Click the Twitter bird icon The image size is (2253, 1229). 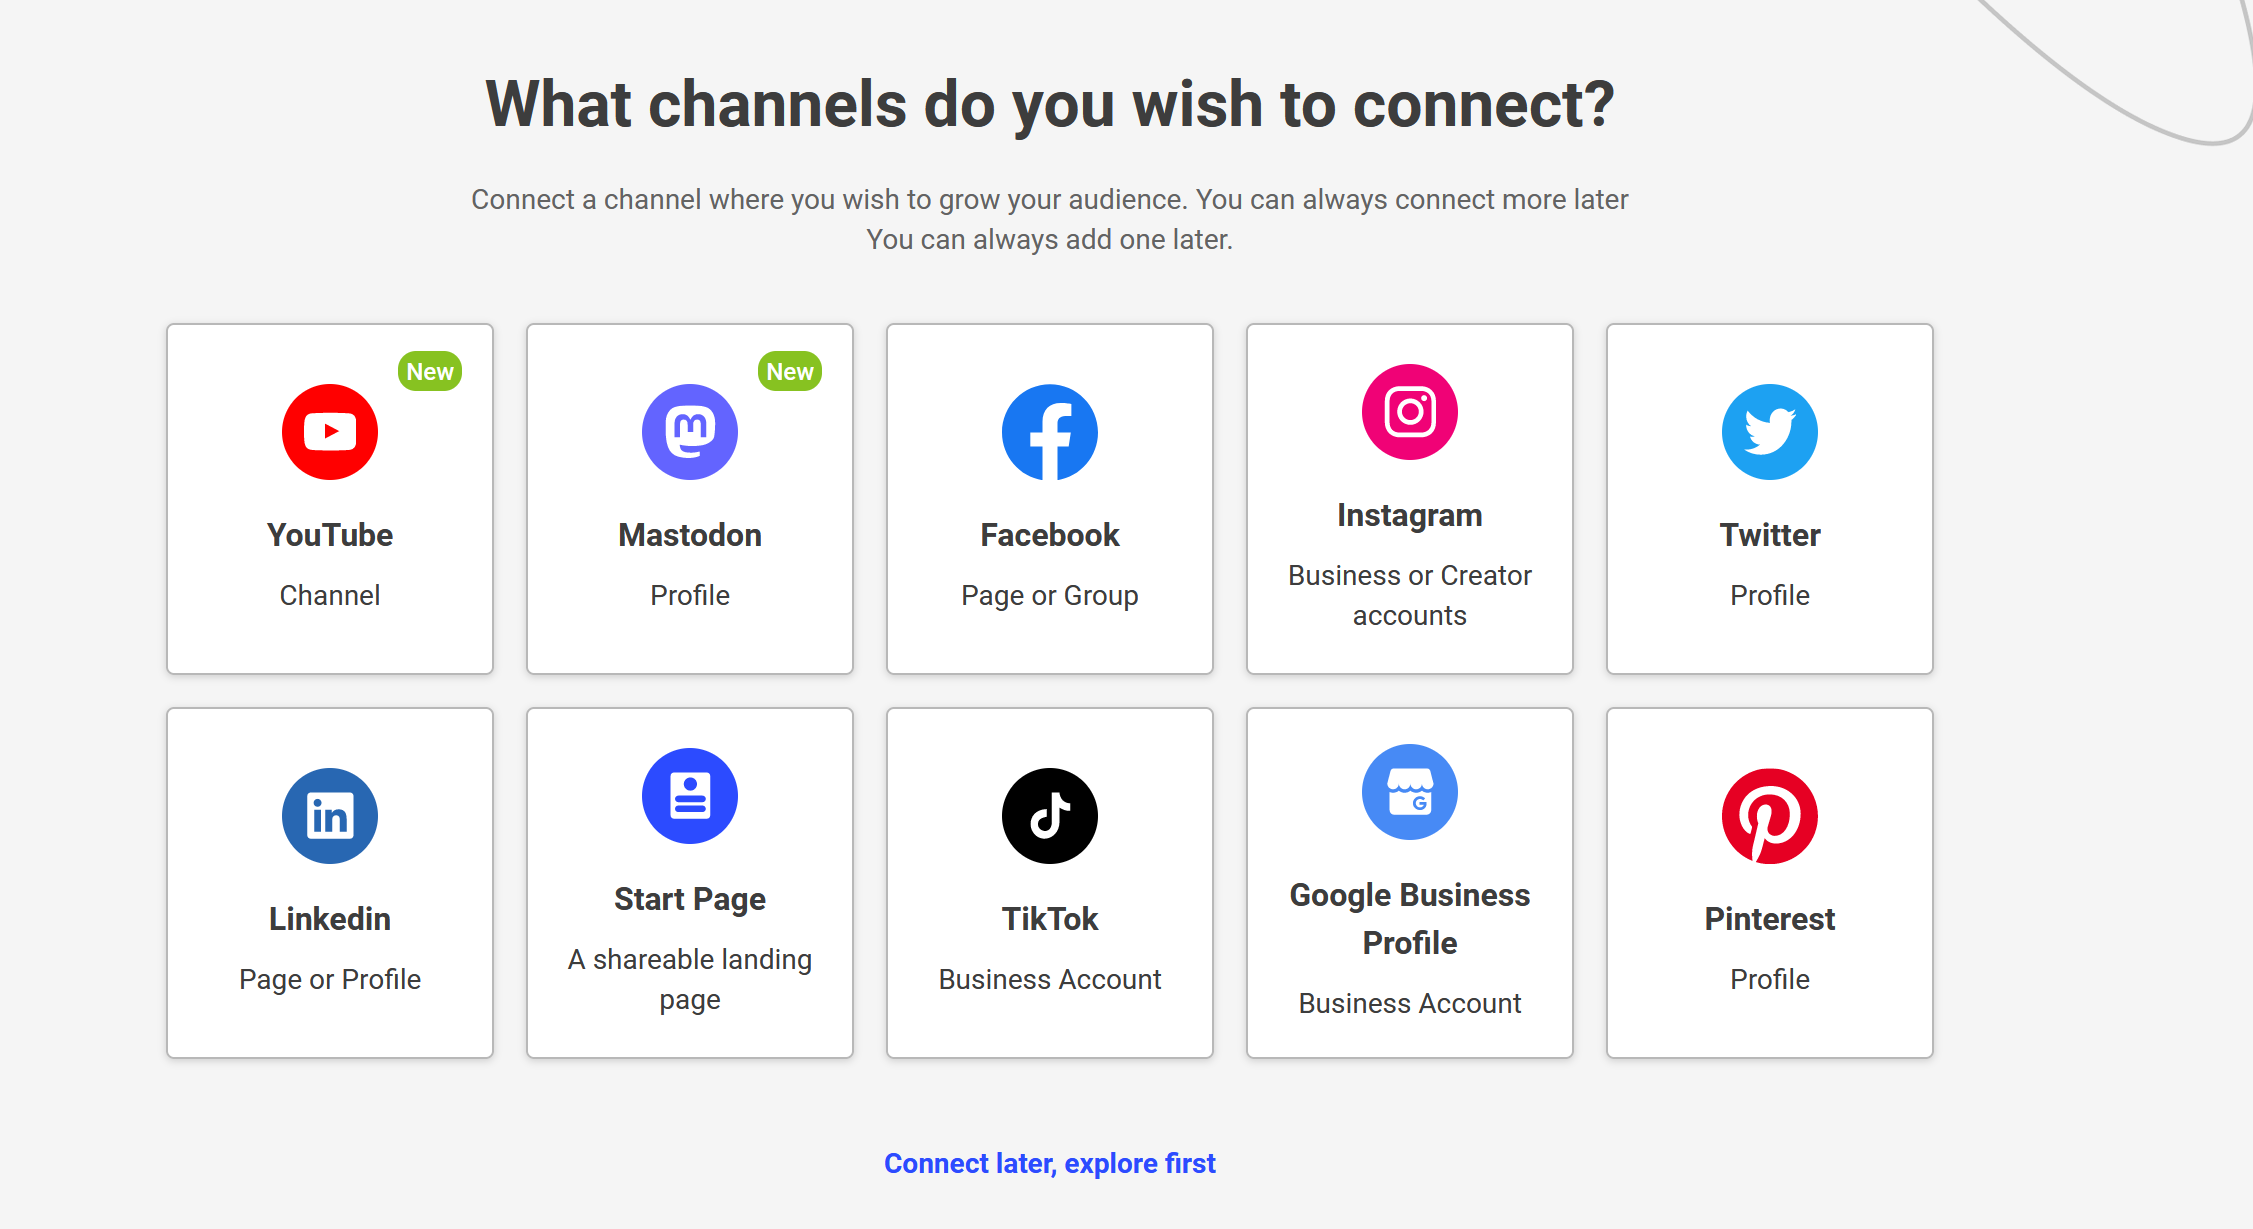[x=1770, y=432]
